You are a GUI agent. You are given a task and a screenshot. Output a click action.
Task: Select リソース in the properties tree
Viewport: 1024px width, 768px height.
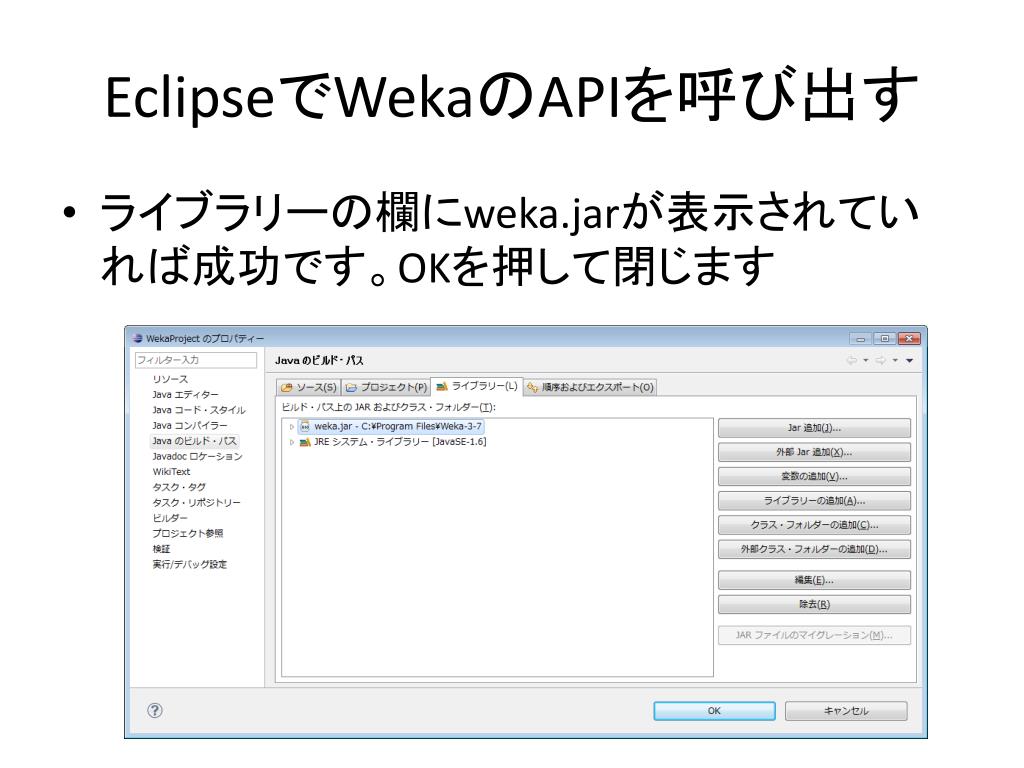pos(170,379)
